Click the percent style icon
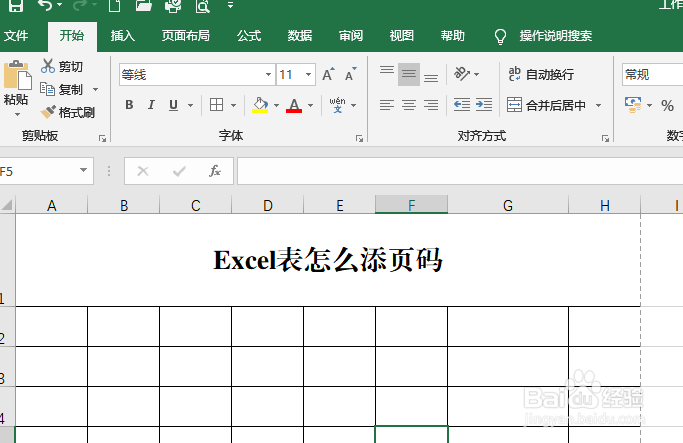The height and width of the screenshot is (443, 683). click(x=667, y=105)
